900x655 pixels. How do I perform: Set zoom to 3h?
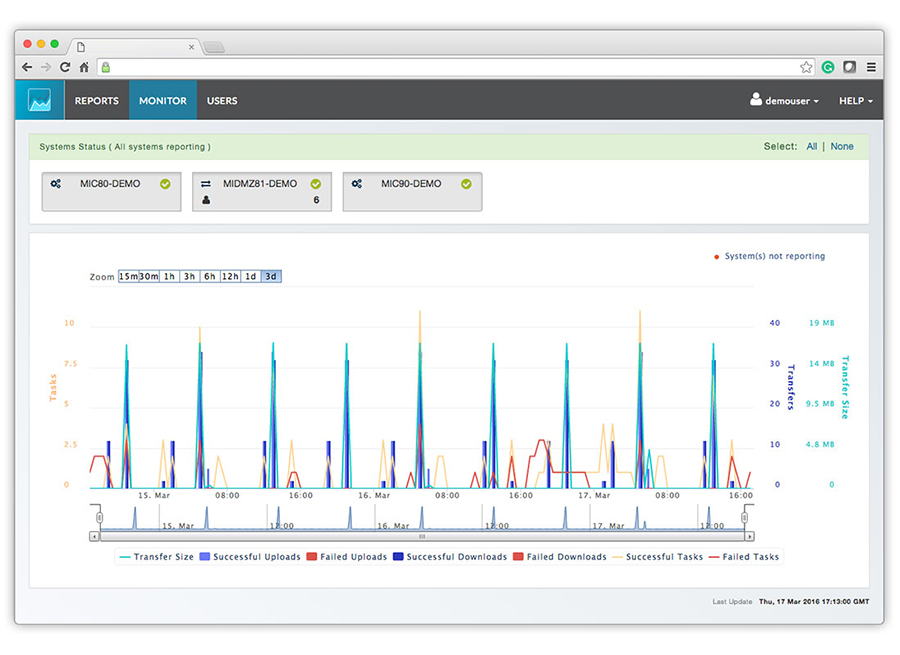tap(189, 276)
